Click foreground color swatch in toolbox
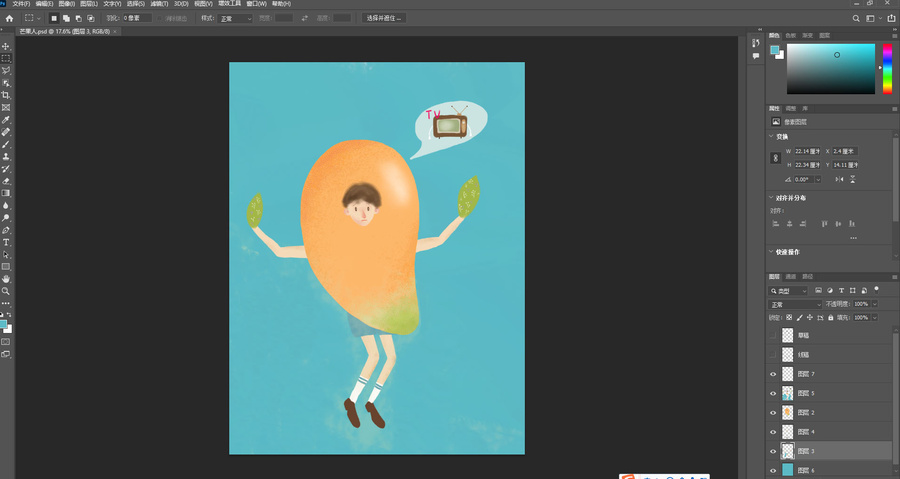The width and height of the screenshot is (900, 479). (3, 324)
